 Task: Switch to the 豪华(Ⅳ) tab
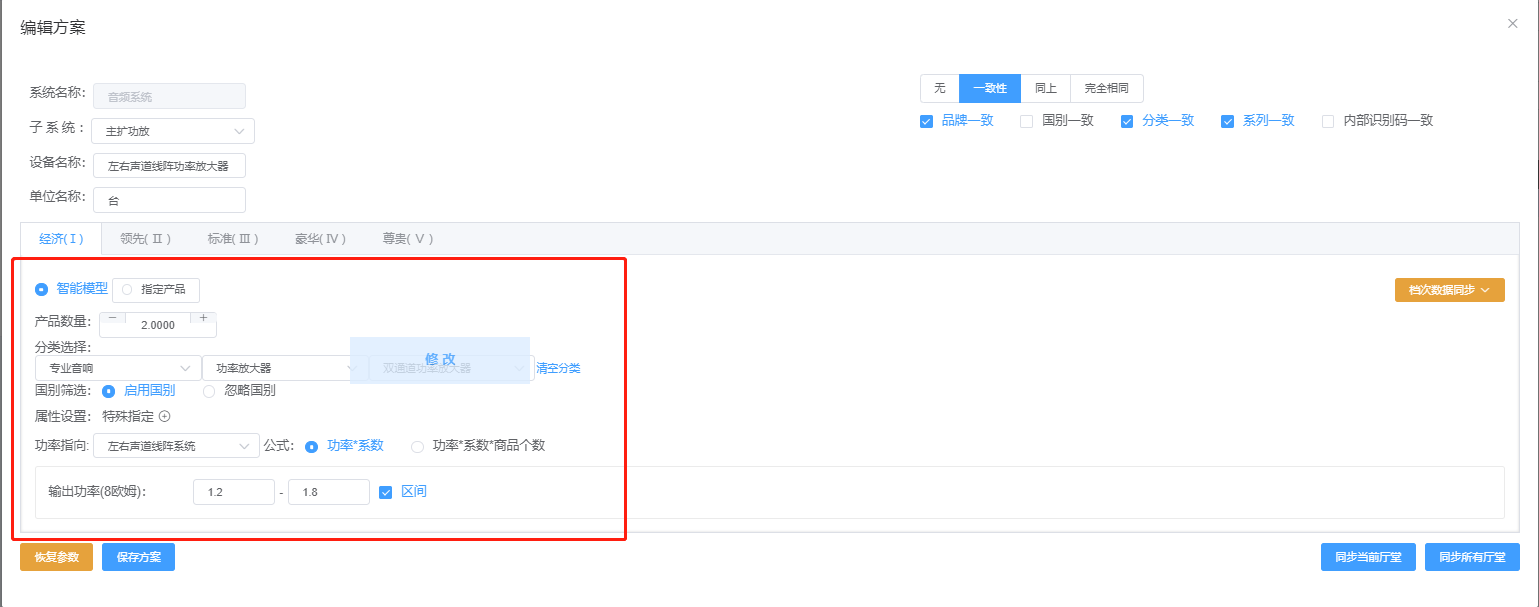tap(320, 239)
